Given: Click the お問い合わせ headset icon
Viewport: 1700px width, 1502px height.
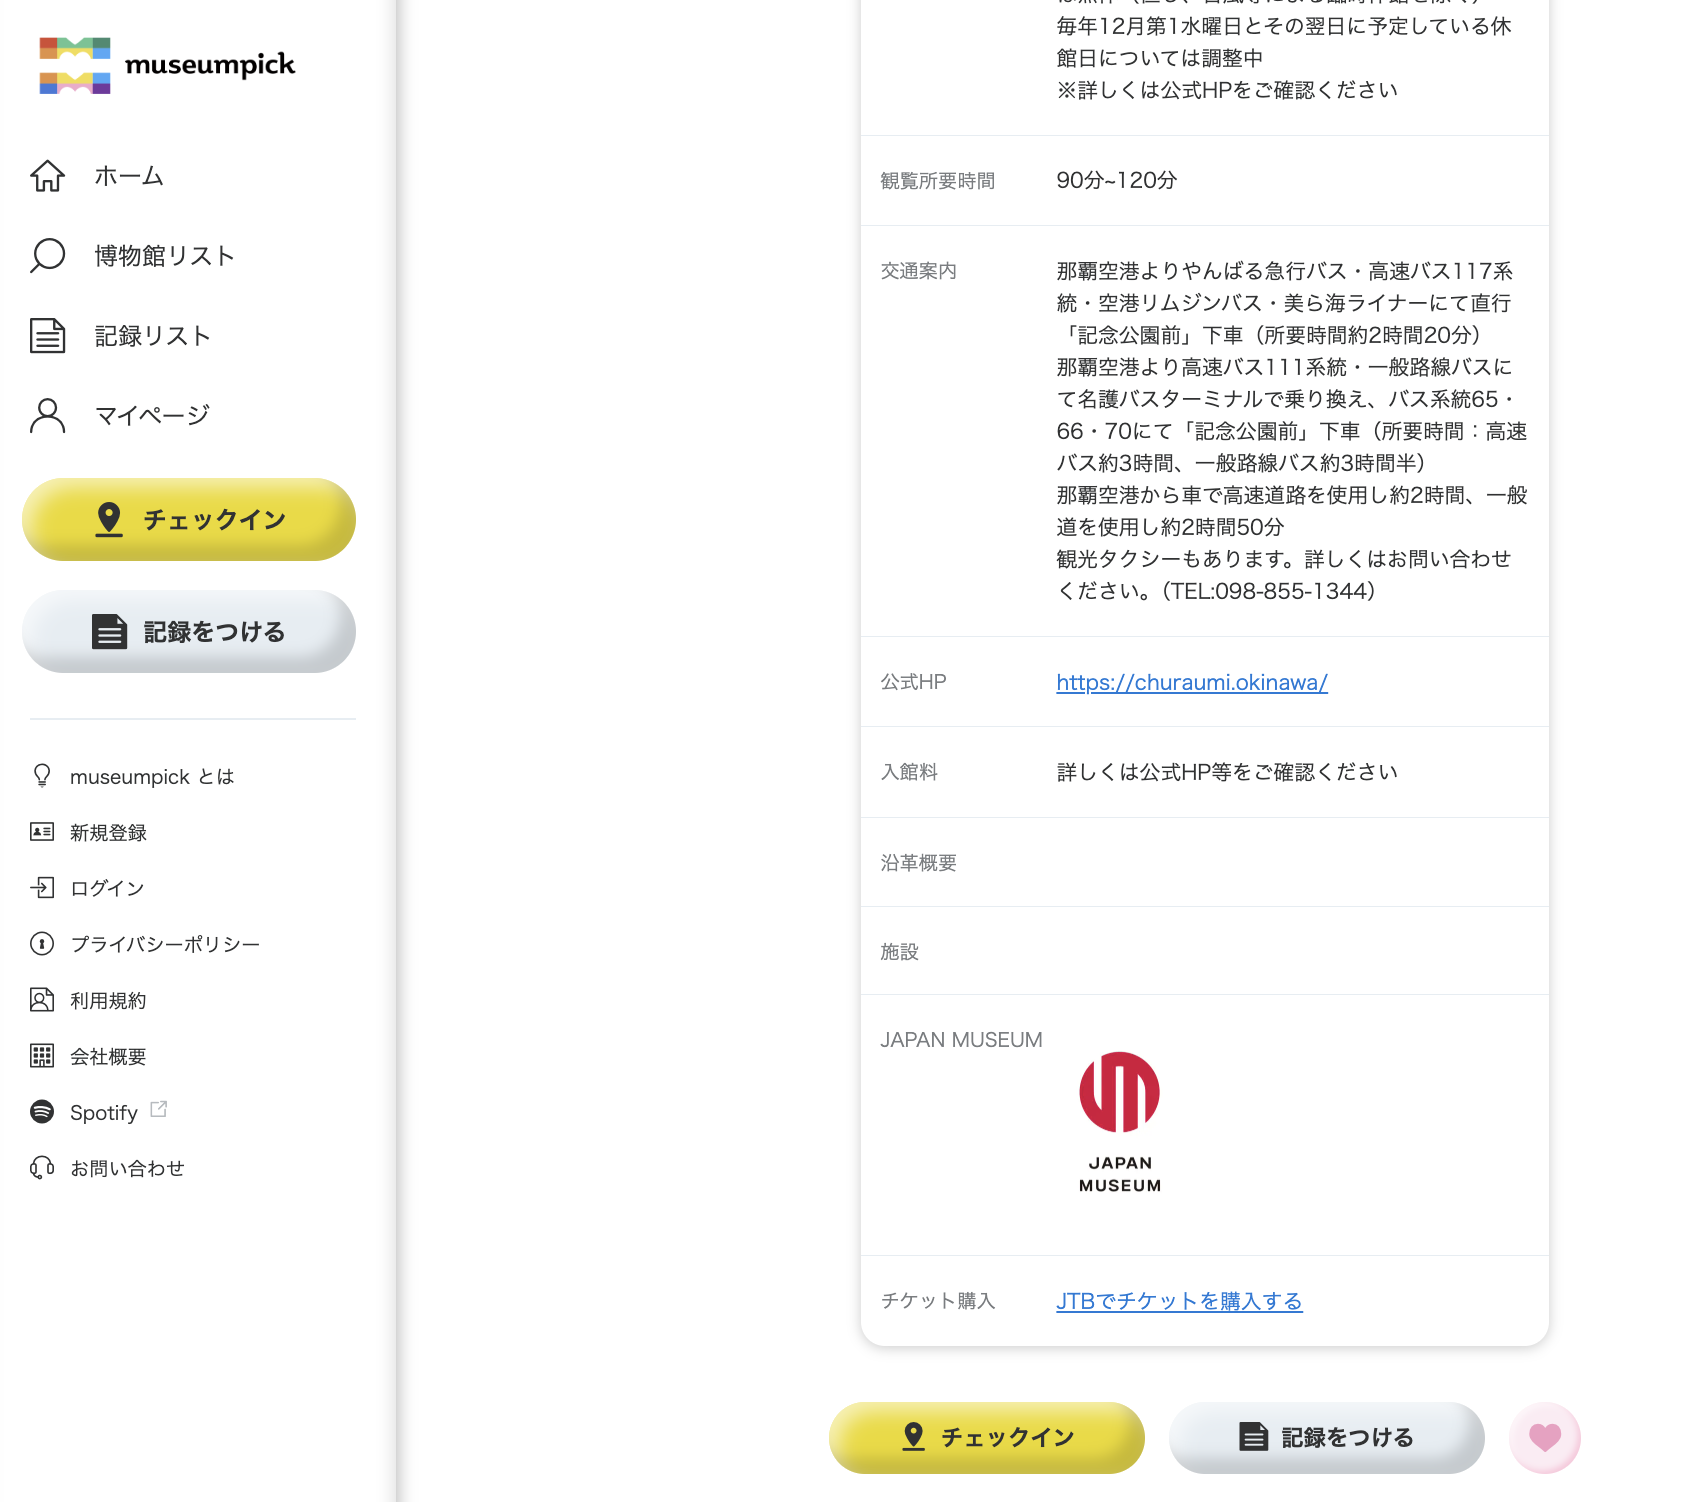Looking at the screenshot, I should coord(42,1168).
